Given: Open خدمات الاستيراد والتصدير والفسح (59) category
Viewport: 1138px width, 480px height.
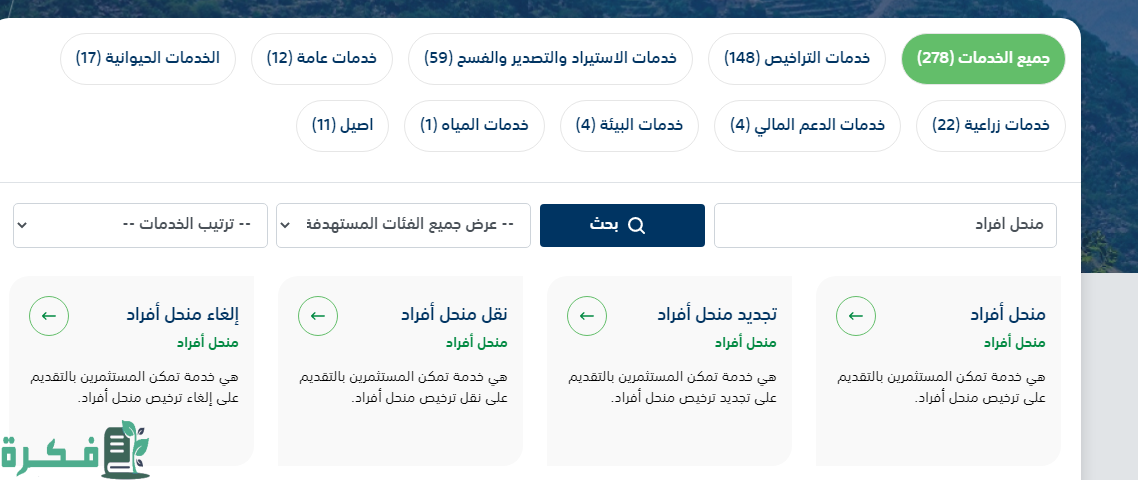Looking at the screenshot, I should pyautogui.click(x=550, y=59).
